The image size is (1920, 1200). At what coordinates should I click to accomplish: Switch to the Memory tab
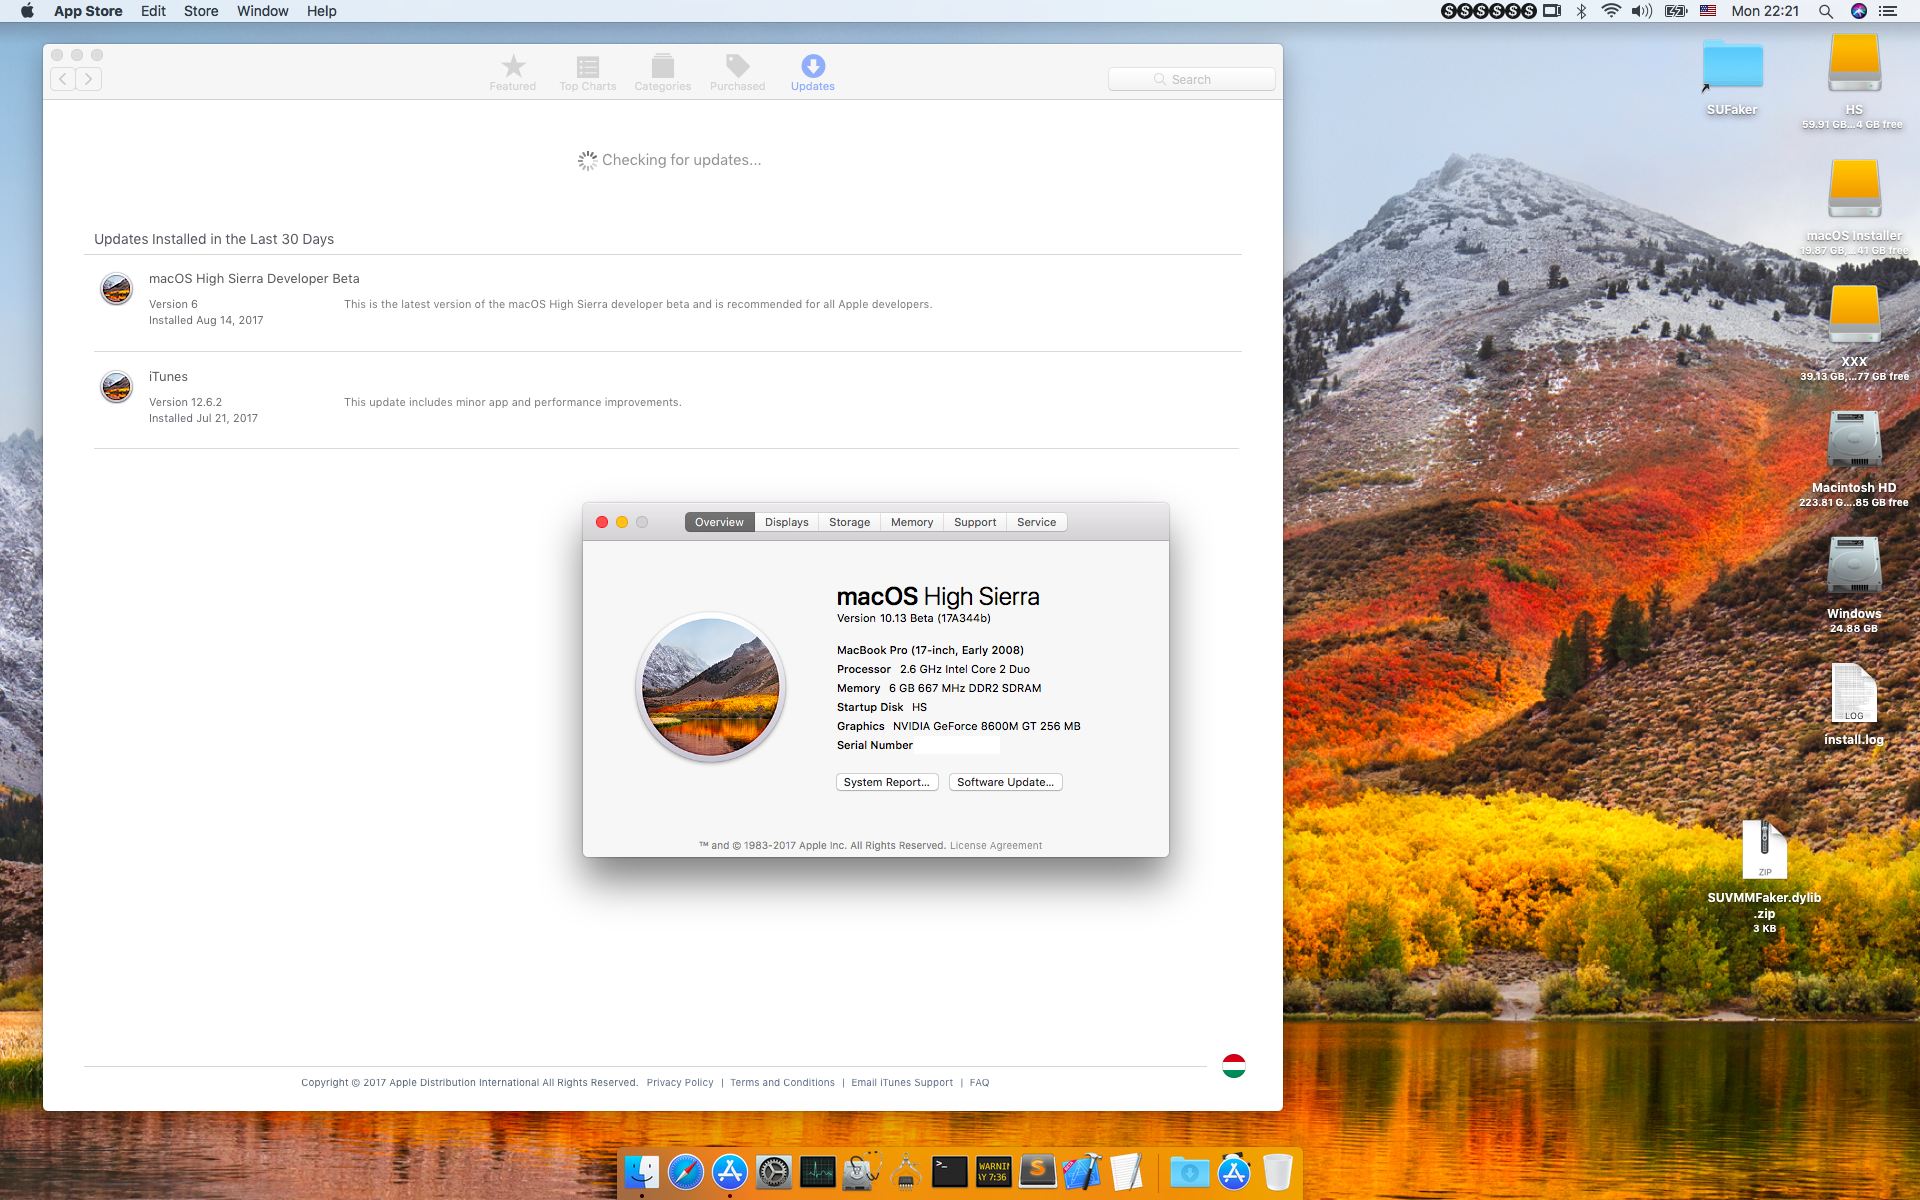pos(912,522)
